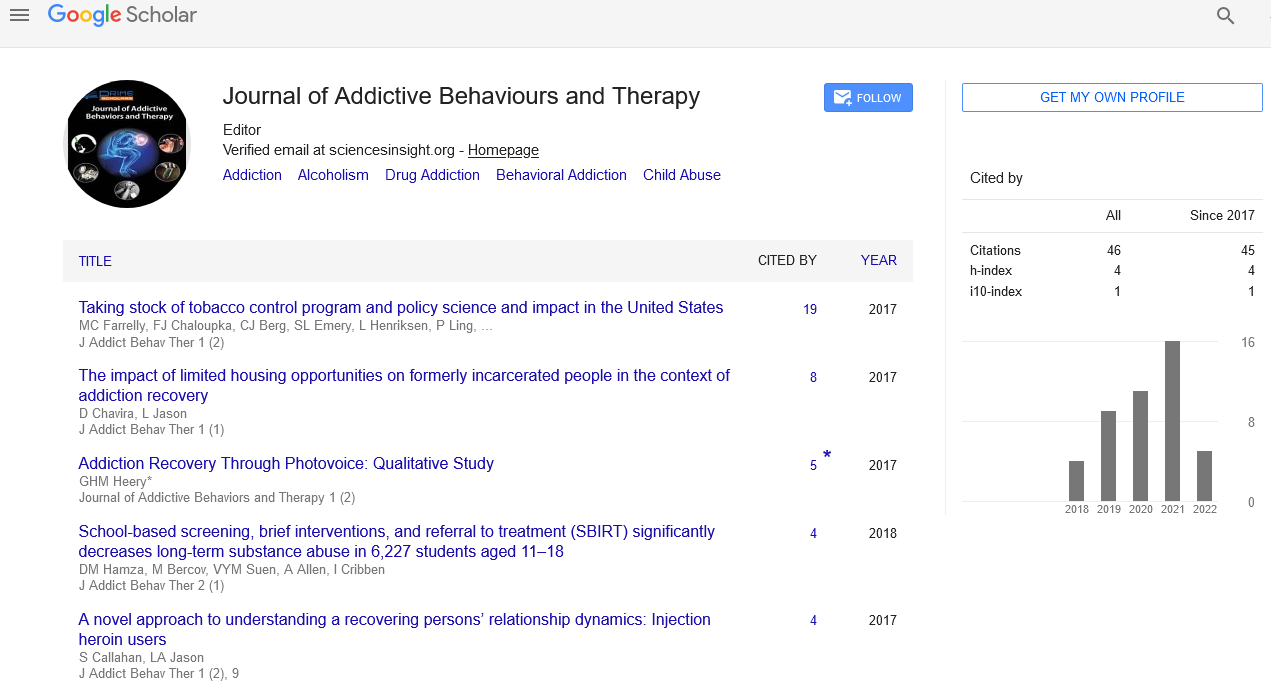1271x685 pixels.
Task: Click the Follow button
Action: click(868, 98)
